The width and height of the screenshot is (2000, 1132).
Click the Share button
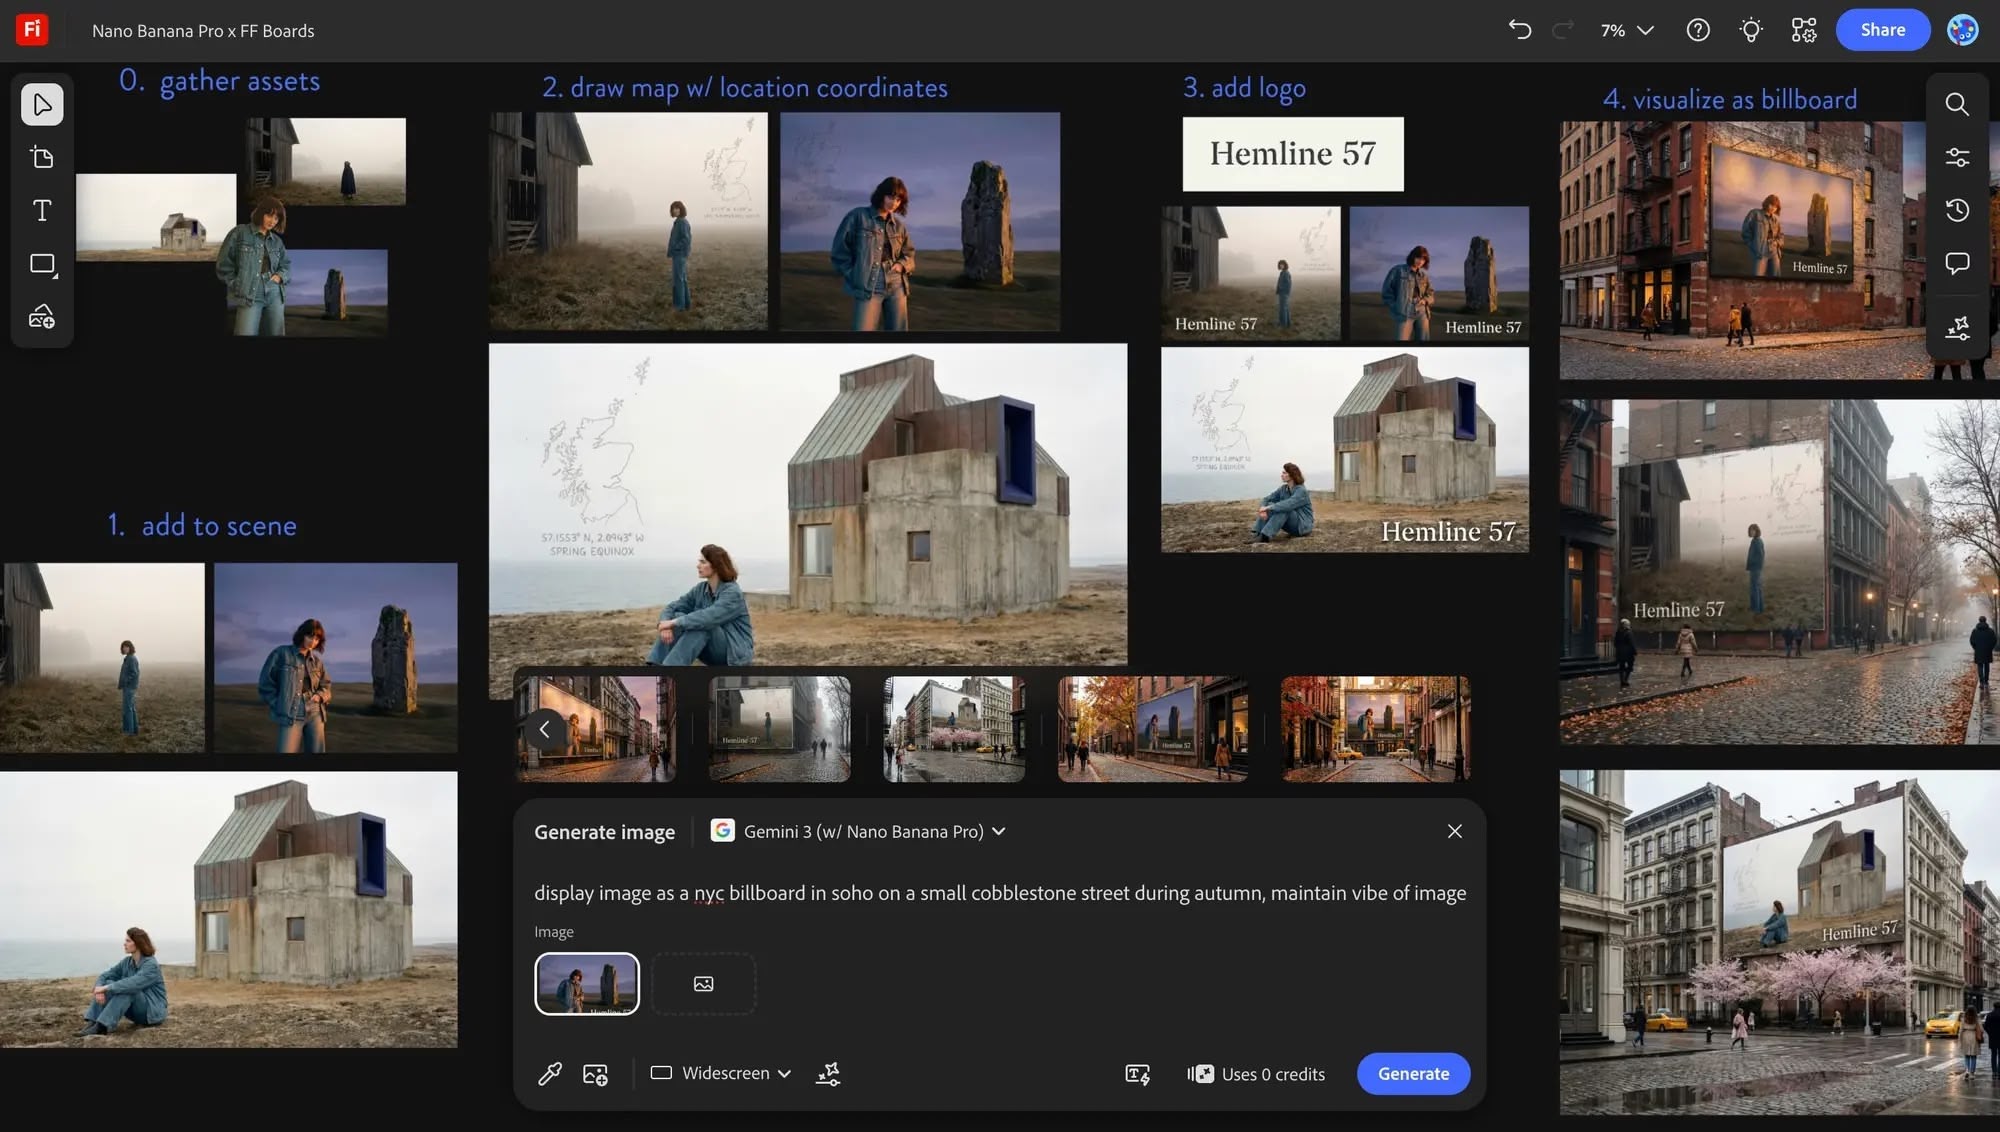tap(1882, 29)
